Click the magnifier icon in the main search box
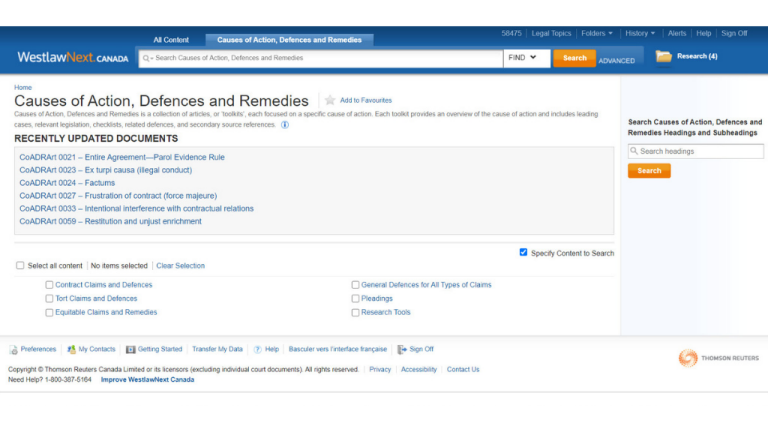 pos(145,58)
